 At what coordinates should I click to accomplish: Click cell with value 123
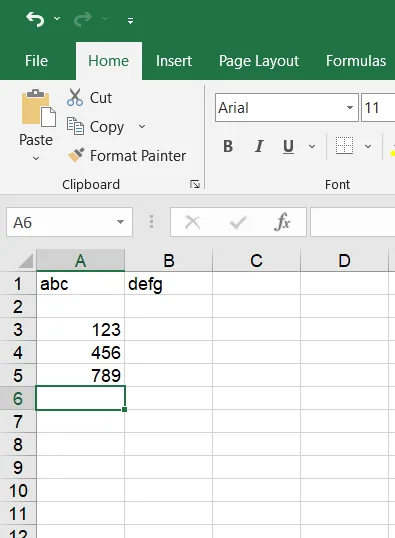[x=80, y=330]
